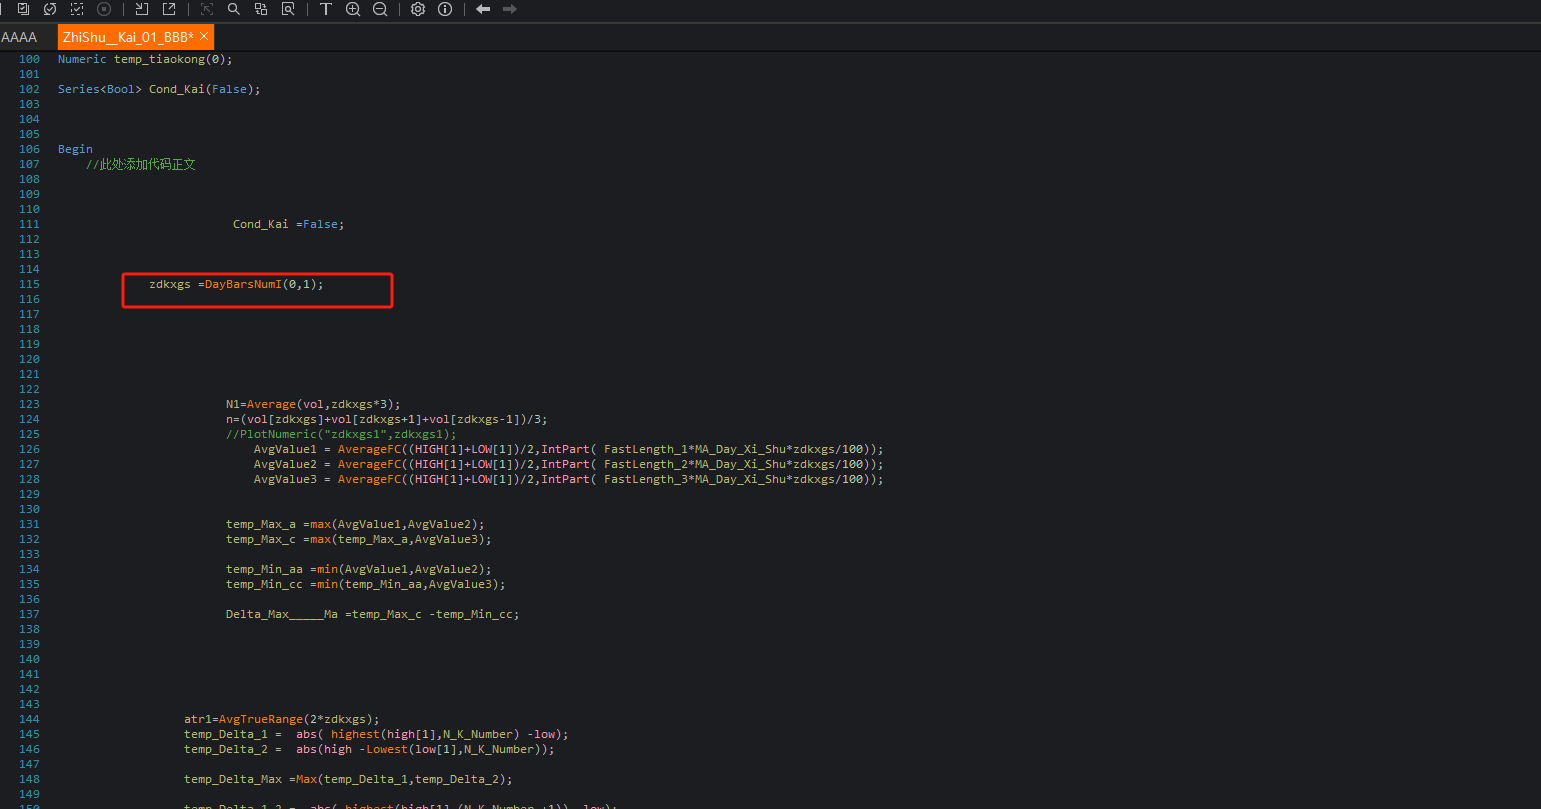The image size is (1541, 809).
Task: Click 'temp_Max_c' assignment on line 132
Action: (261, 539)
